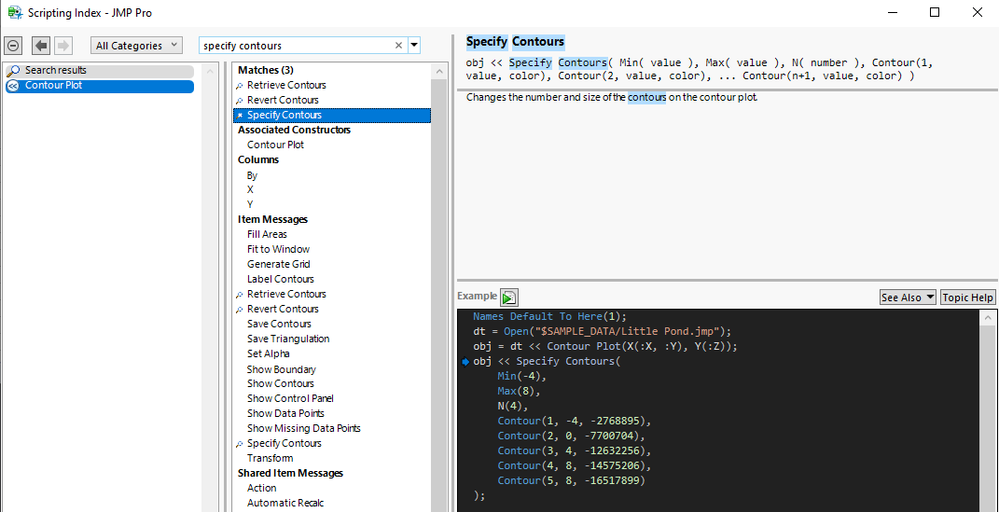Run the example script with green play icon

click(509, 297)
